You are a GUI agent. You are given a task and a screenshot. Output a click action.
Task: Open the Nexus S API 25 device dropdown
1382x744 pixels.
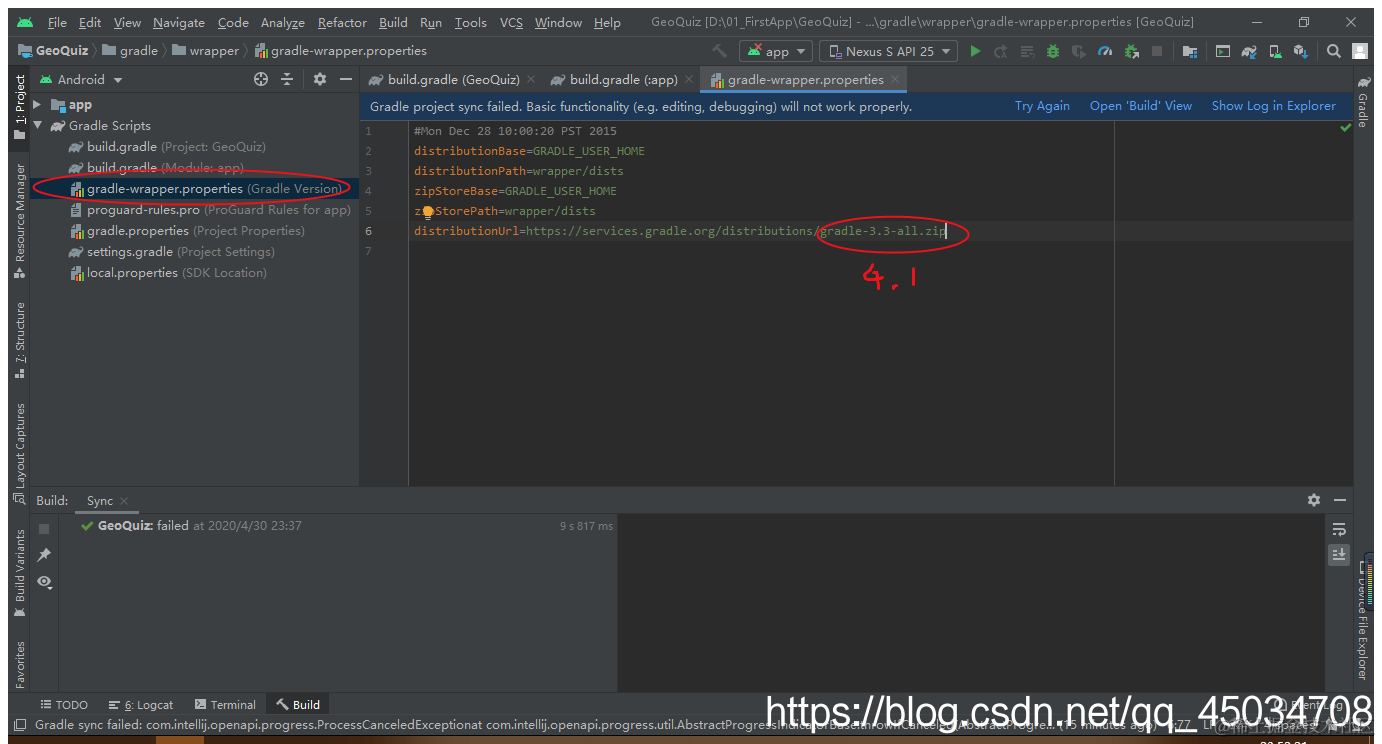click(x=888, y=51)
